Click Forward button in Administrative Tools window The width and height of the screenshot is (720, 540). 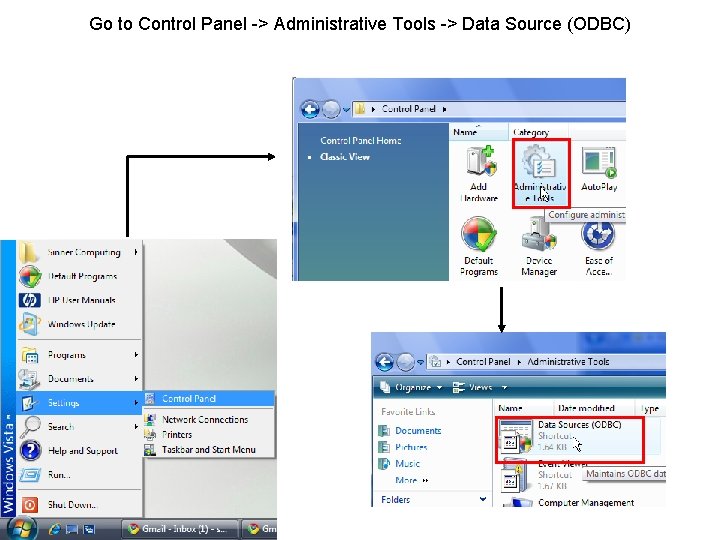(405, 362)
